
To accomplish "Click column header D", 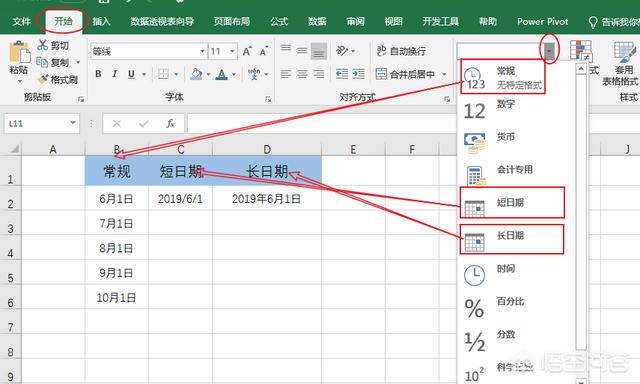I will [x=267, y=149].
